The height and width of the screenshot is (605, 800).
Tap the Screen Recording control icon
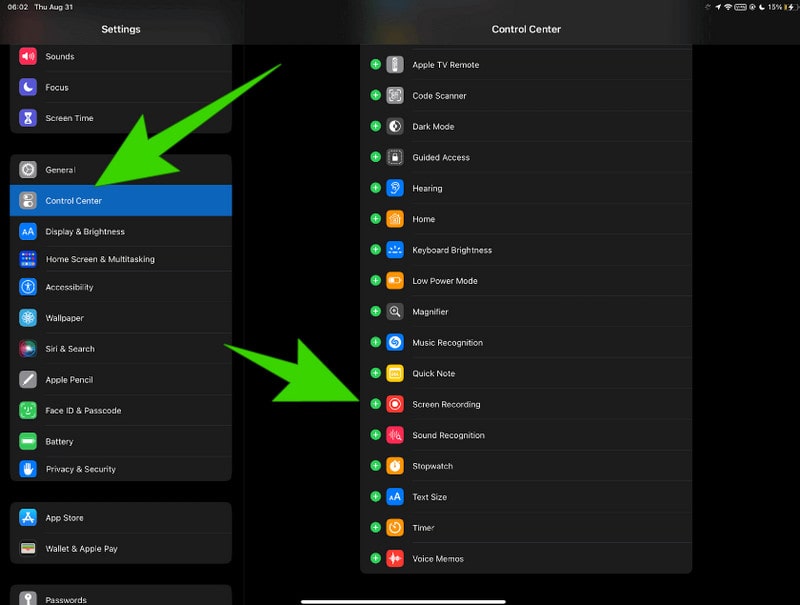point(395,404)
